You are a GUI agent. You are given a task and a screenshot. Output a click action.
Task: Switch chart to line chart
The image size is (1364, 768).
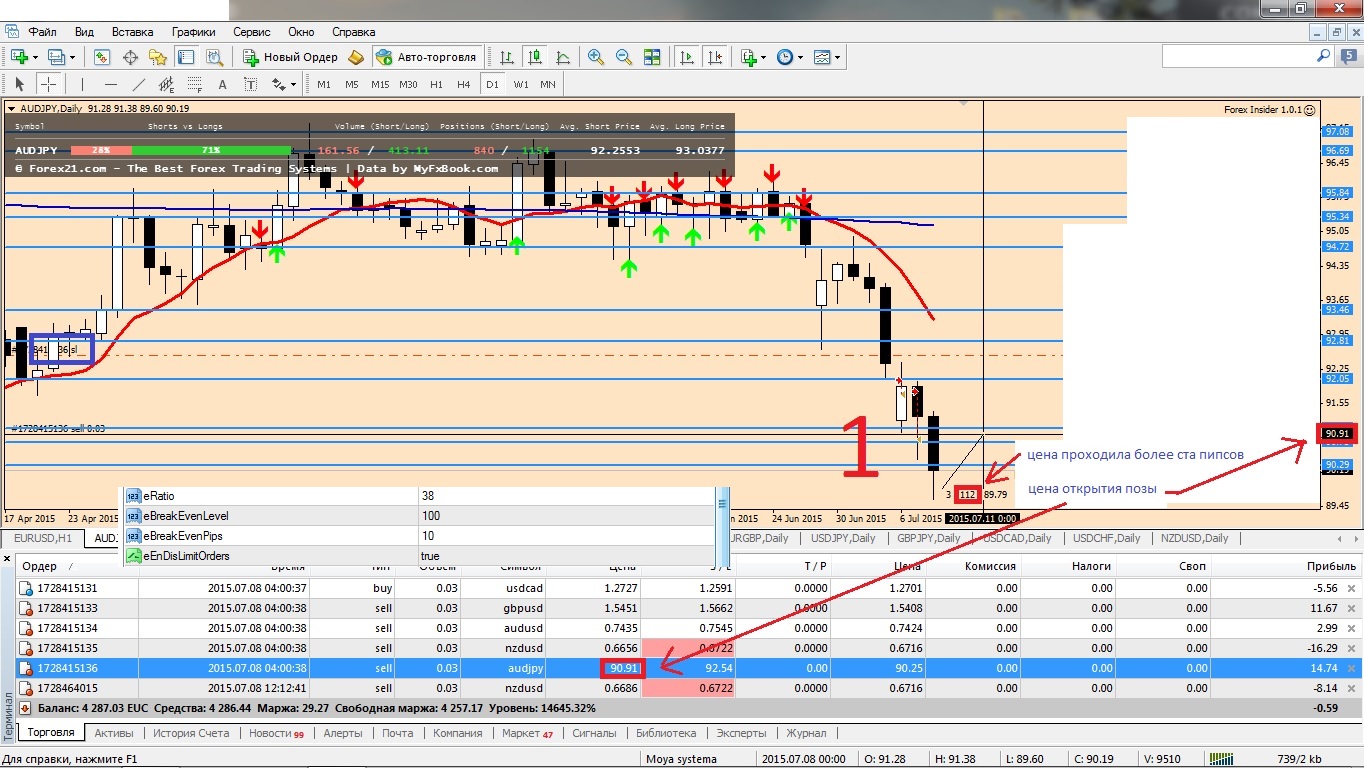click(x=563, y=57)
